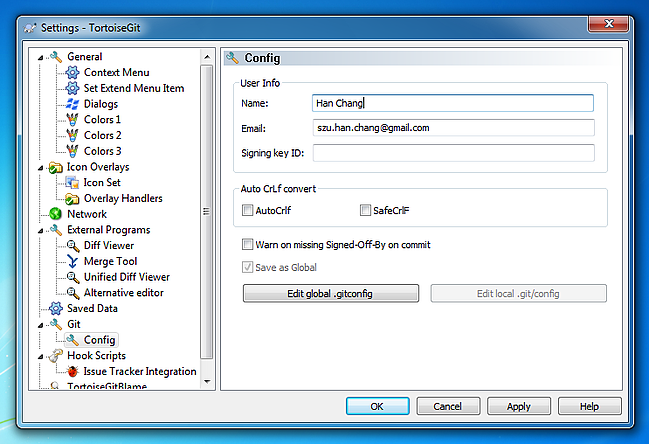The height and width of the screenshot is (444, 649).
Task: Click the Config wrench icon in tree
Action: [72, 340]
